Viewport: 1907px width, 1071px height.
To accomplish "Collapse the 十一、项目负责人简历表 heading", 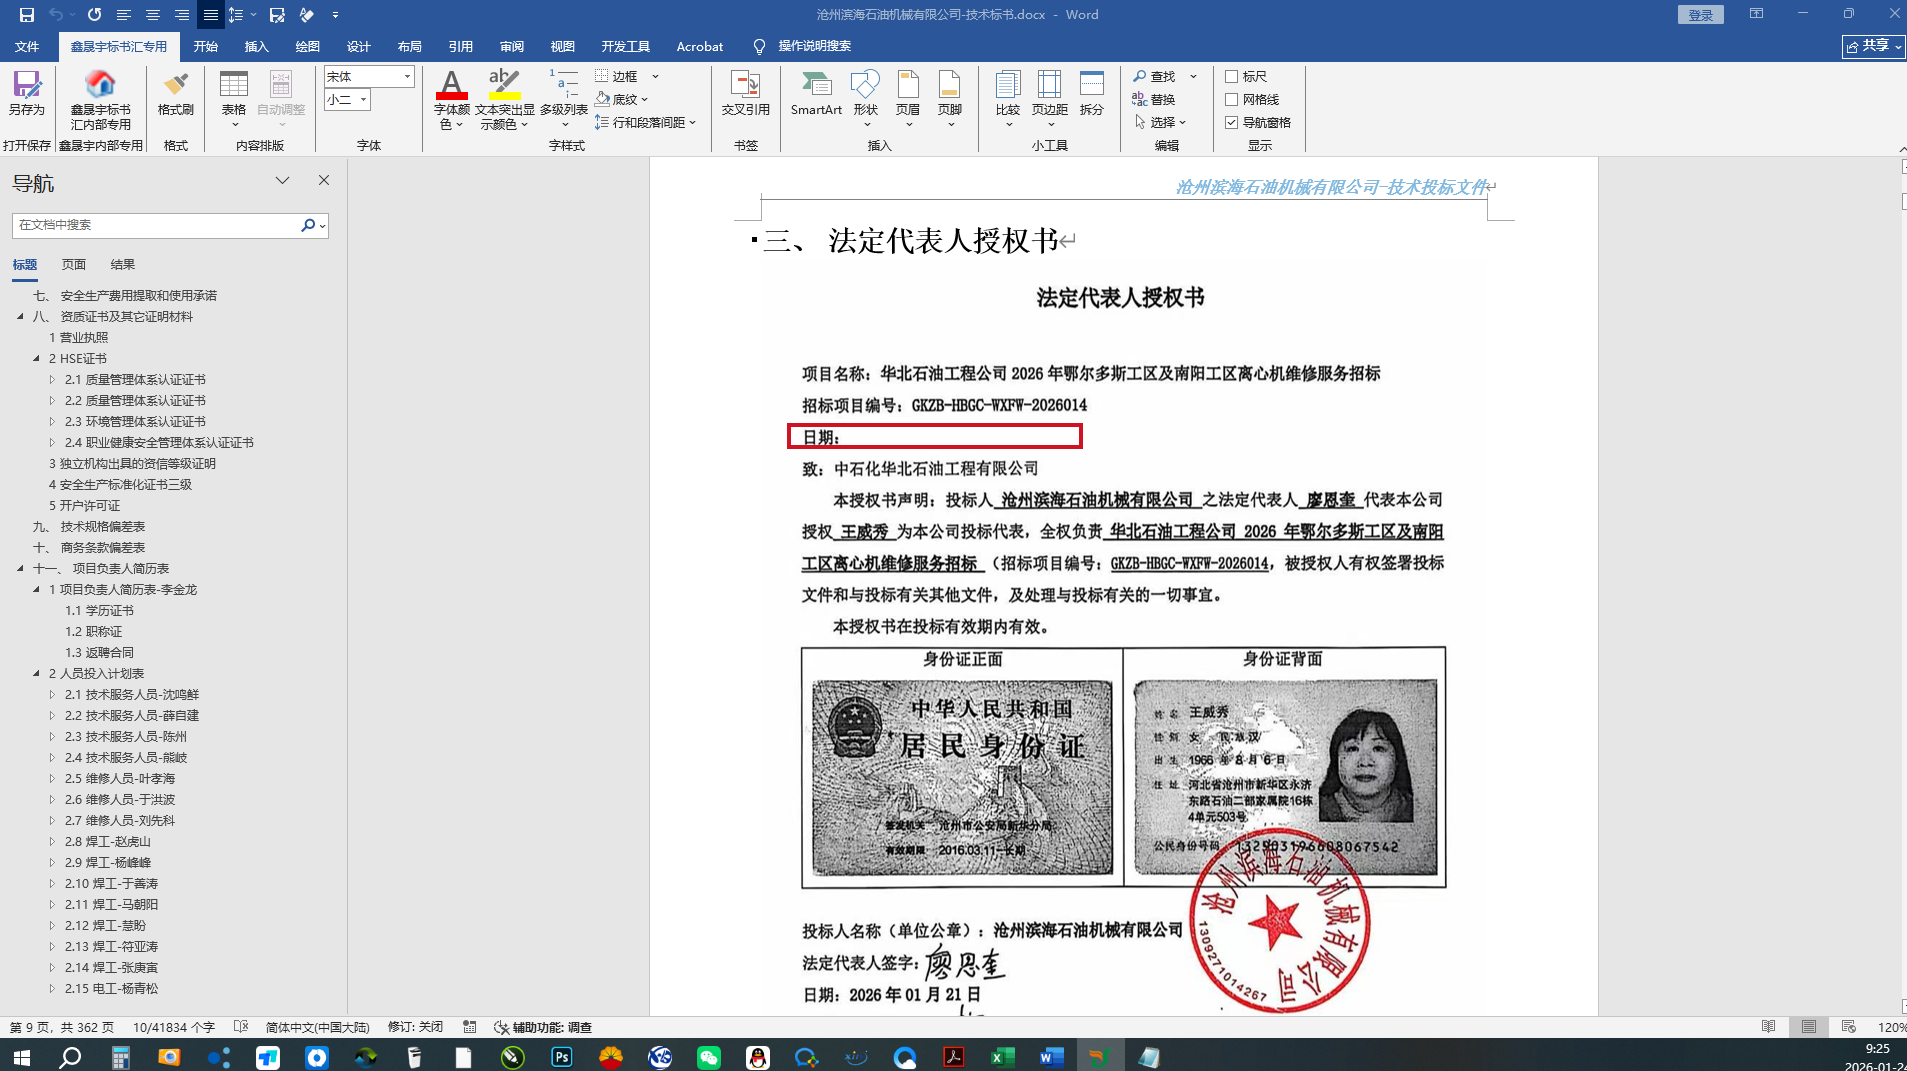I will [x=20, y=568].
